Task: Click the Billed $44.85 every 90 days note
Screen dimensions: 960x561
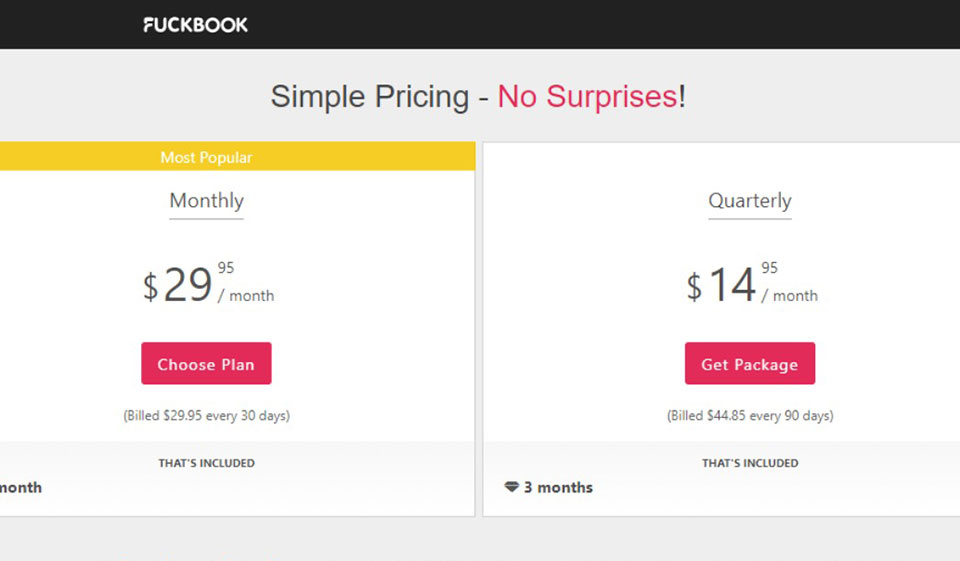Action: (x=749, y=415)
